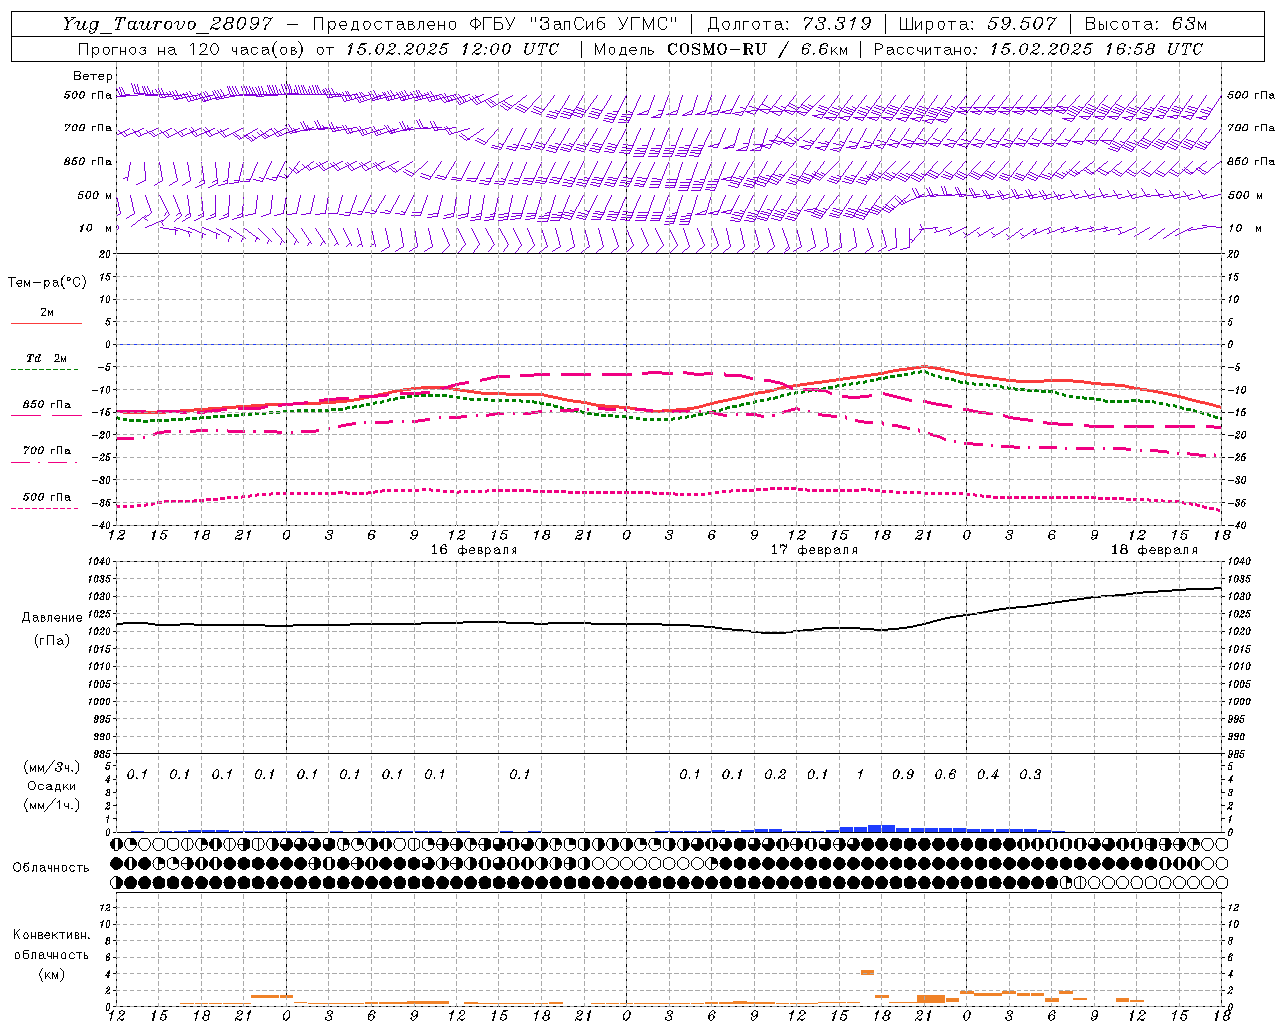Click the Облачность cloud cover label
This screenshot has height=1024, width=1280.
click(x=51, y=867)
